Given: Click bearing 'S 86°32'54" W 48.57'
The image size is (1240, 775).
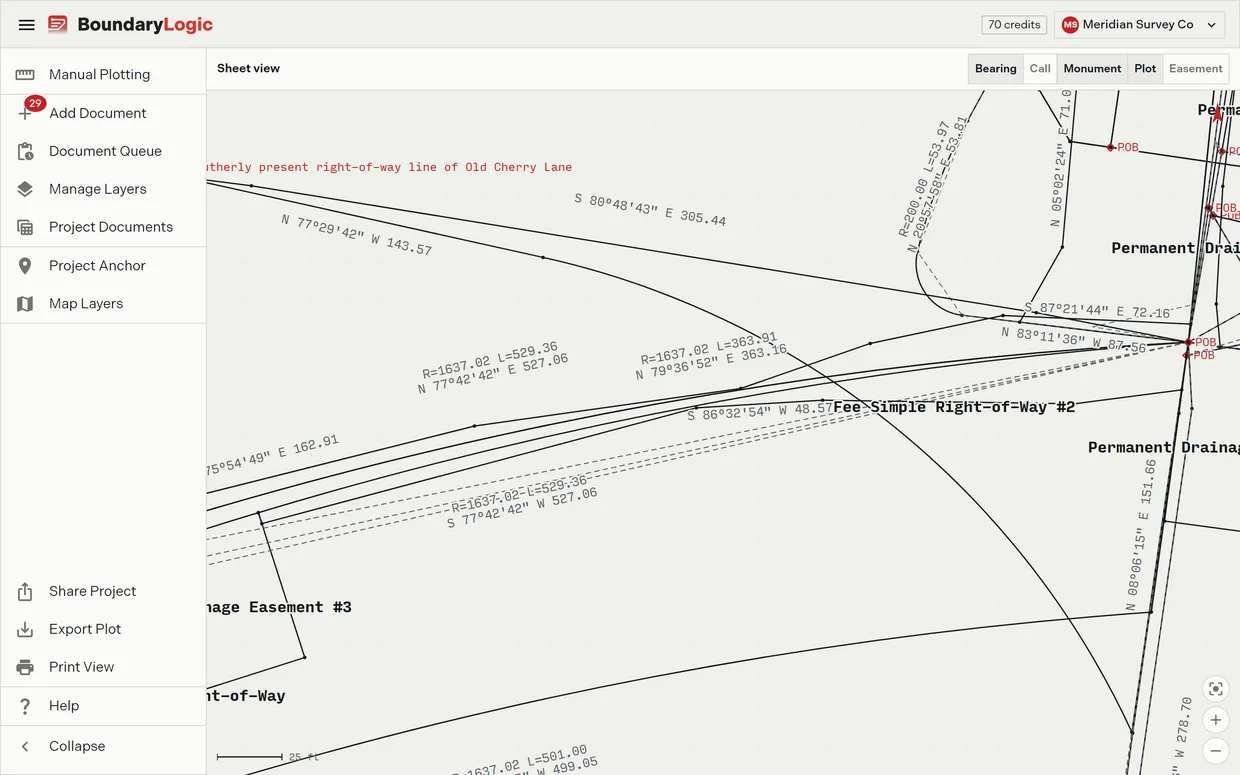Looking at the screenshot, I should tap(760, 411).
